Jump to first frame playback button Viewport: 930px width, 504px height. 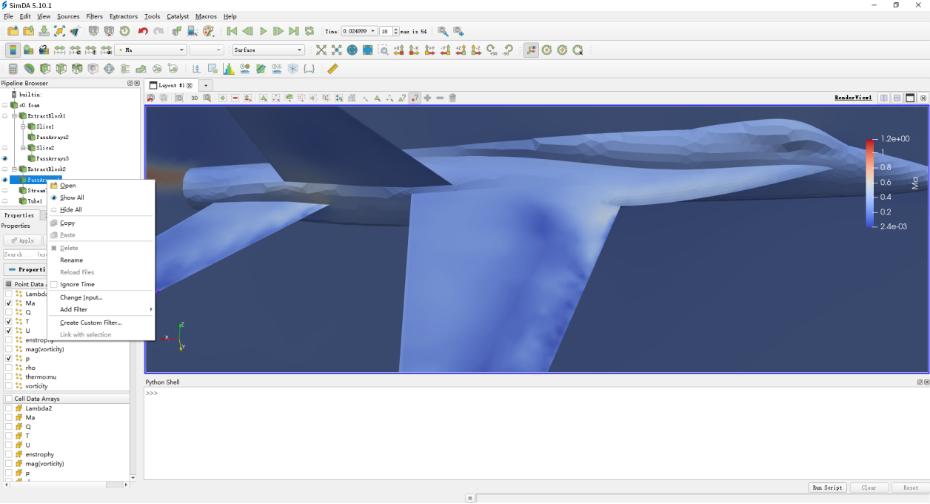tap(232, 31)
